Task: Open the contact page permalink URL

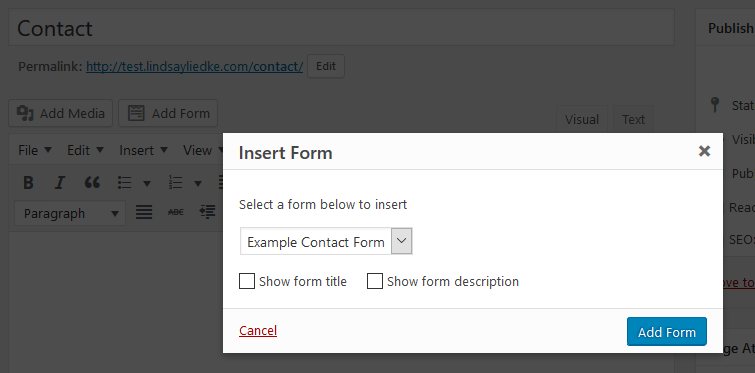Action: 195,66
